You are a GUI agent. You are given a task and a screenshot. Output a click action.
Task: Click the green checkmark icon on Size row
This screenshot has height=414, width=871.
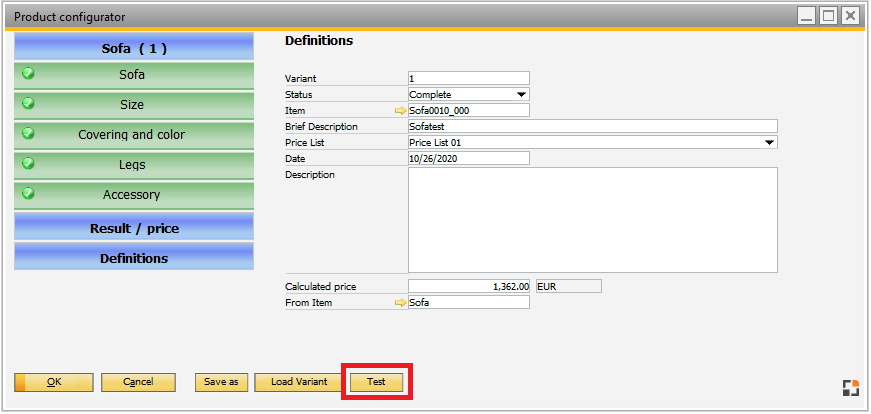pyautogui.click(x=28, y=104)
